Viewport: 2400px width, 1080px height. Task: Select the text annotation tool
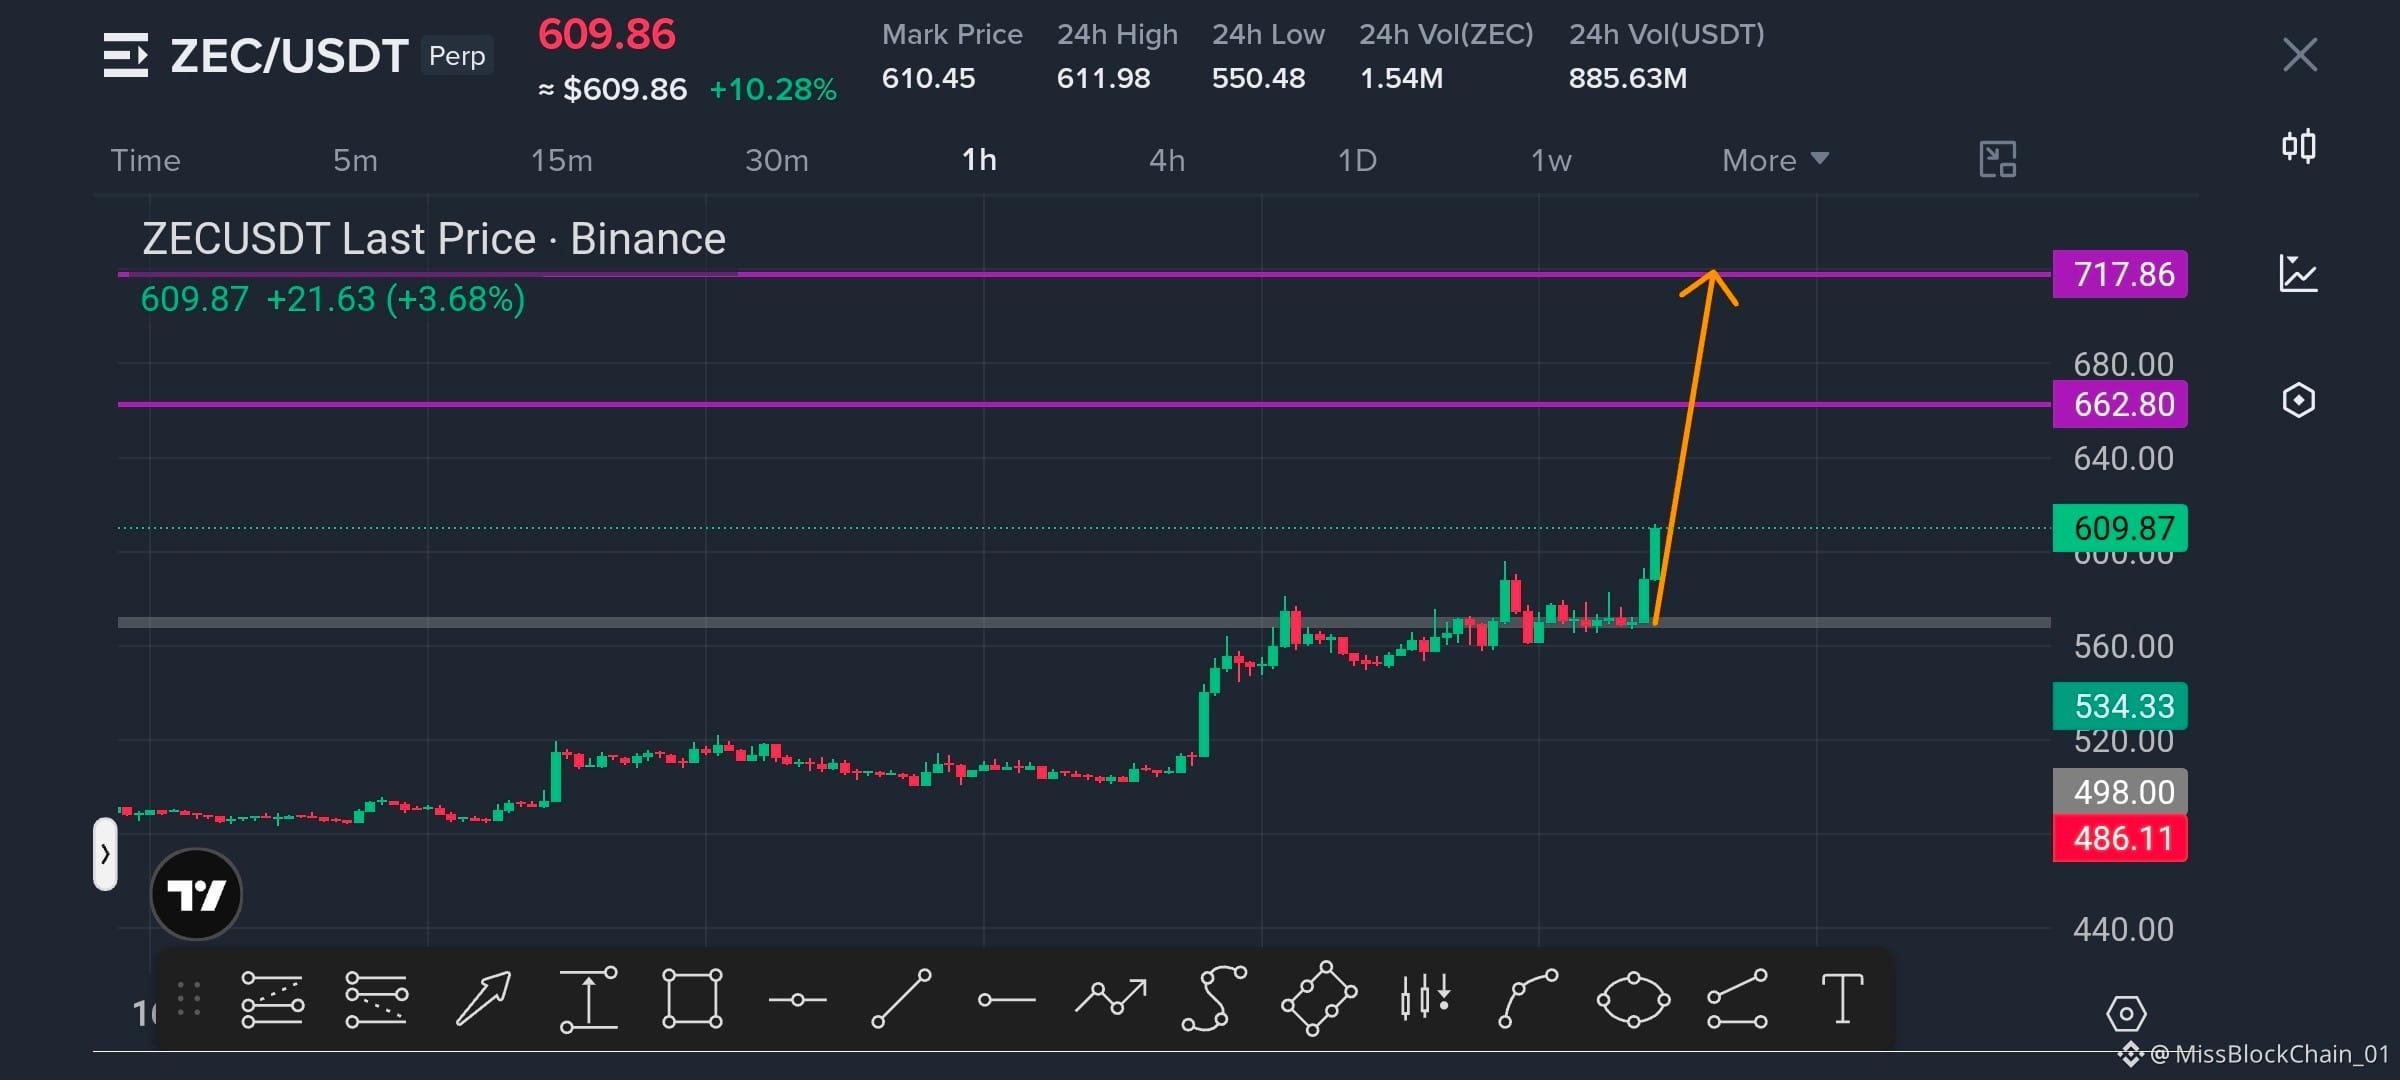[x=1842, y=999]
